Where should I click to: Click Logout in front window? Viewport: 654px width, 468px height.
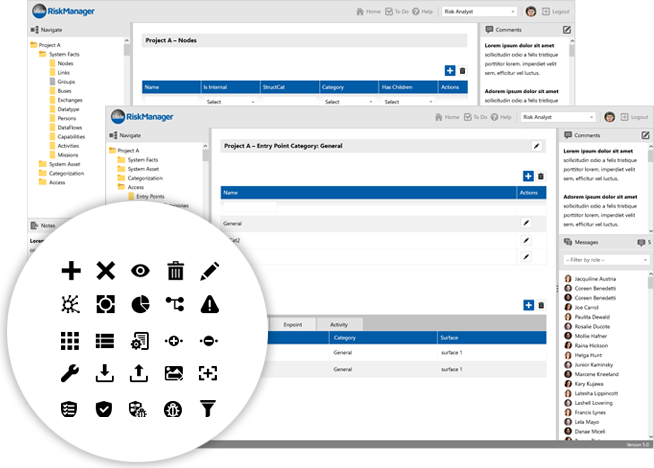634,117
